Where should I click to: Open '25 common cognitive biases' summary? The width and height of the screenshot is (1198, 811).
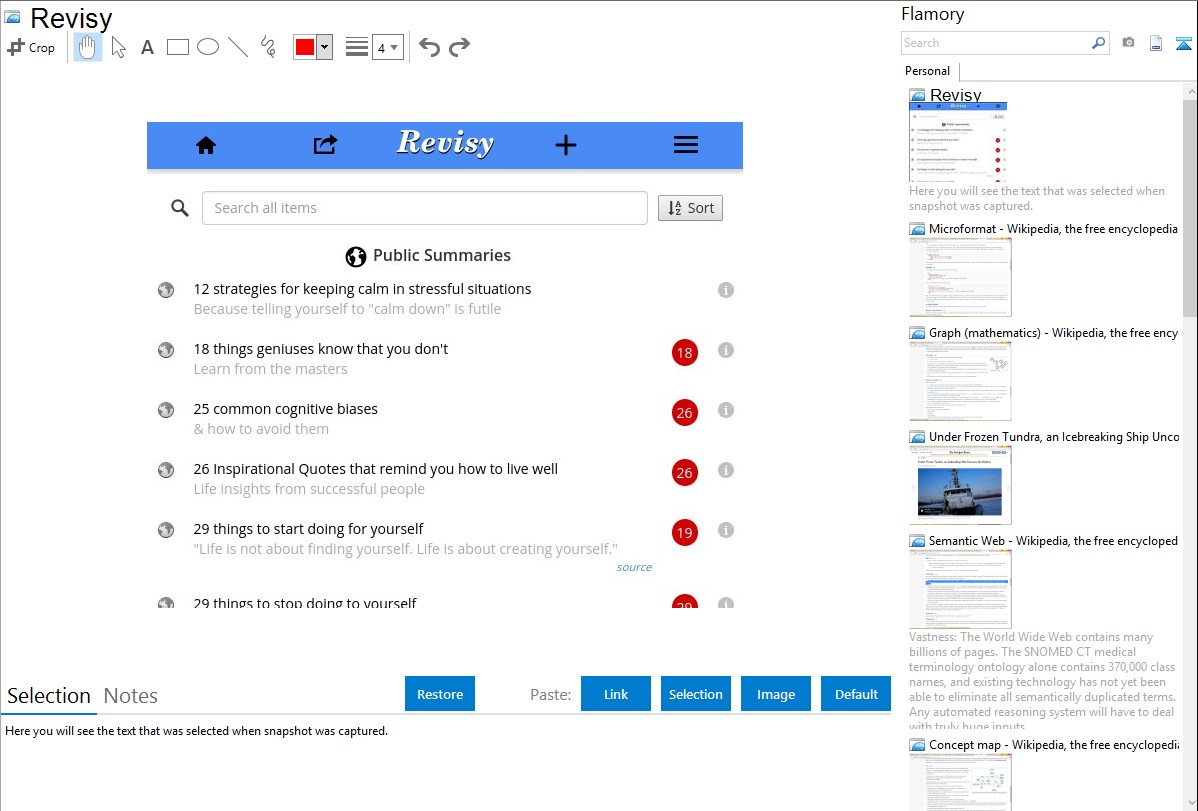(x=286, y=409)
